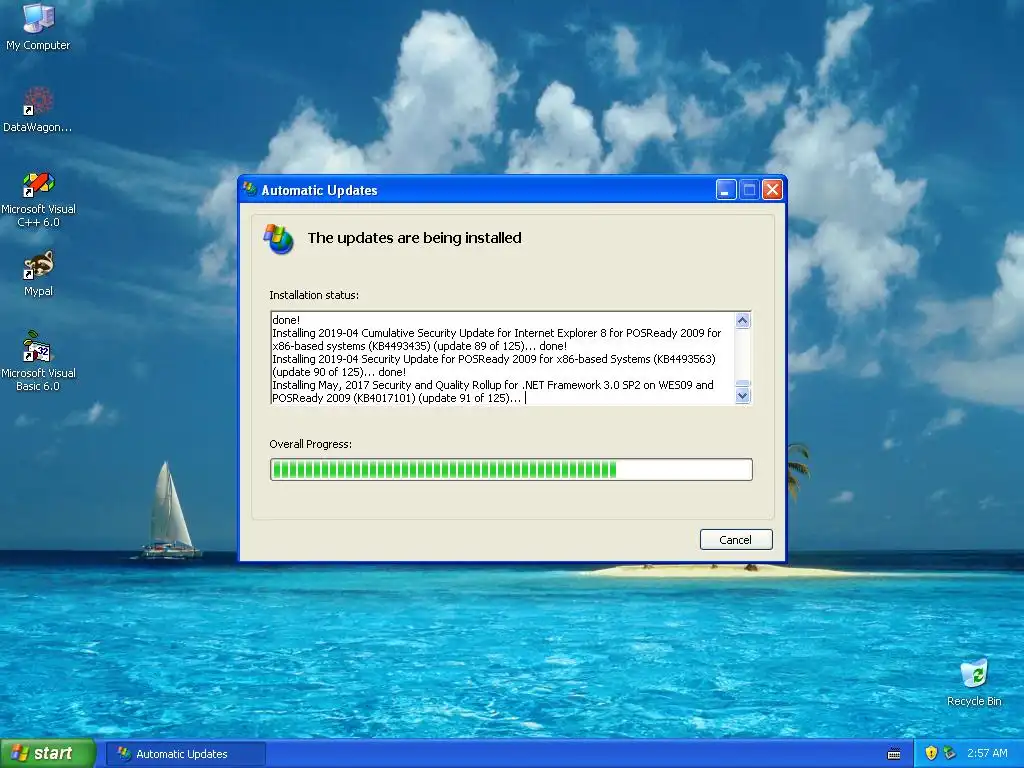Click the Automatic Updates title bar icon
The width and height of the screenshot is (1024, 768).
[x=249, y=189]
